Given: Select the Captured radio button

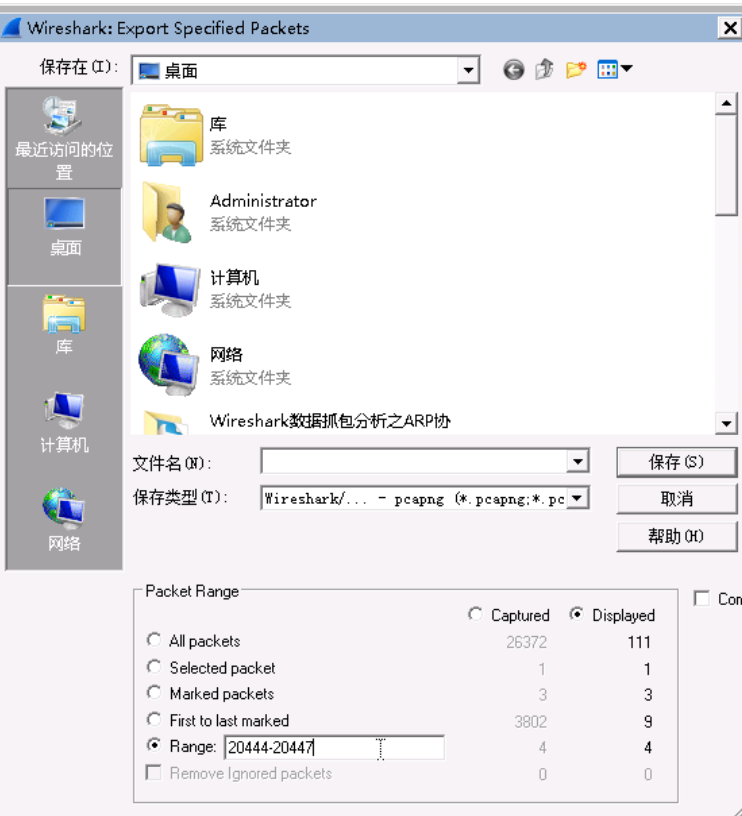Looking at the screenshot, I should [475, 614].
